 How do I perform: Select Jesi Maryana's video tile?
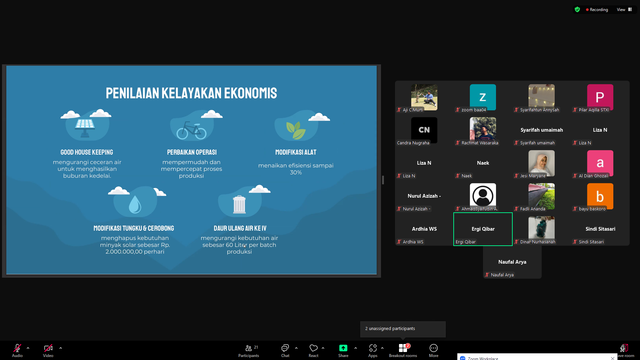[542, 163]
